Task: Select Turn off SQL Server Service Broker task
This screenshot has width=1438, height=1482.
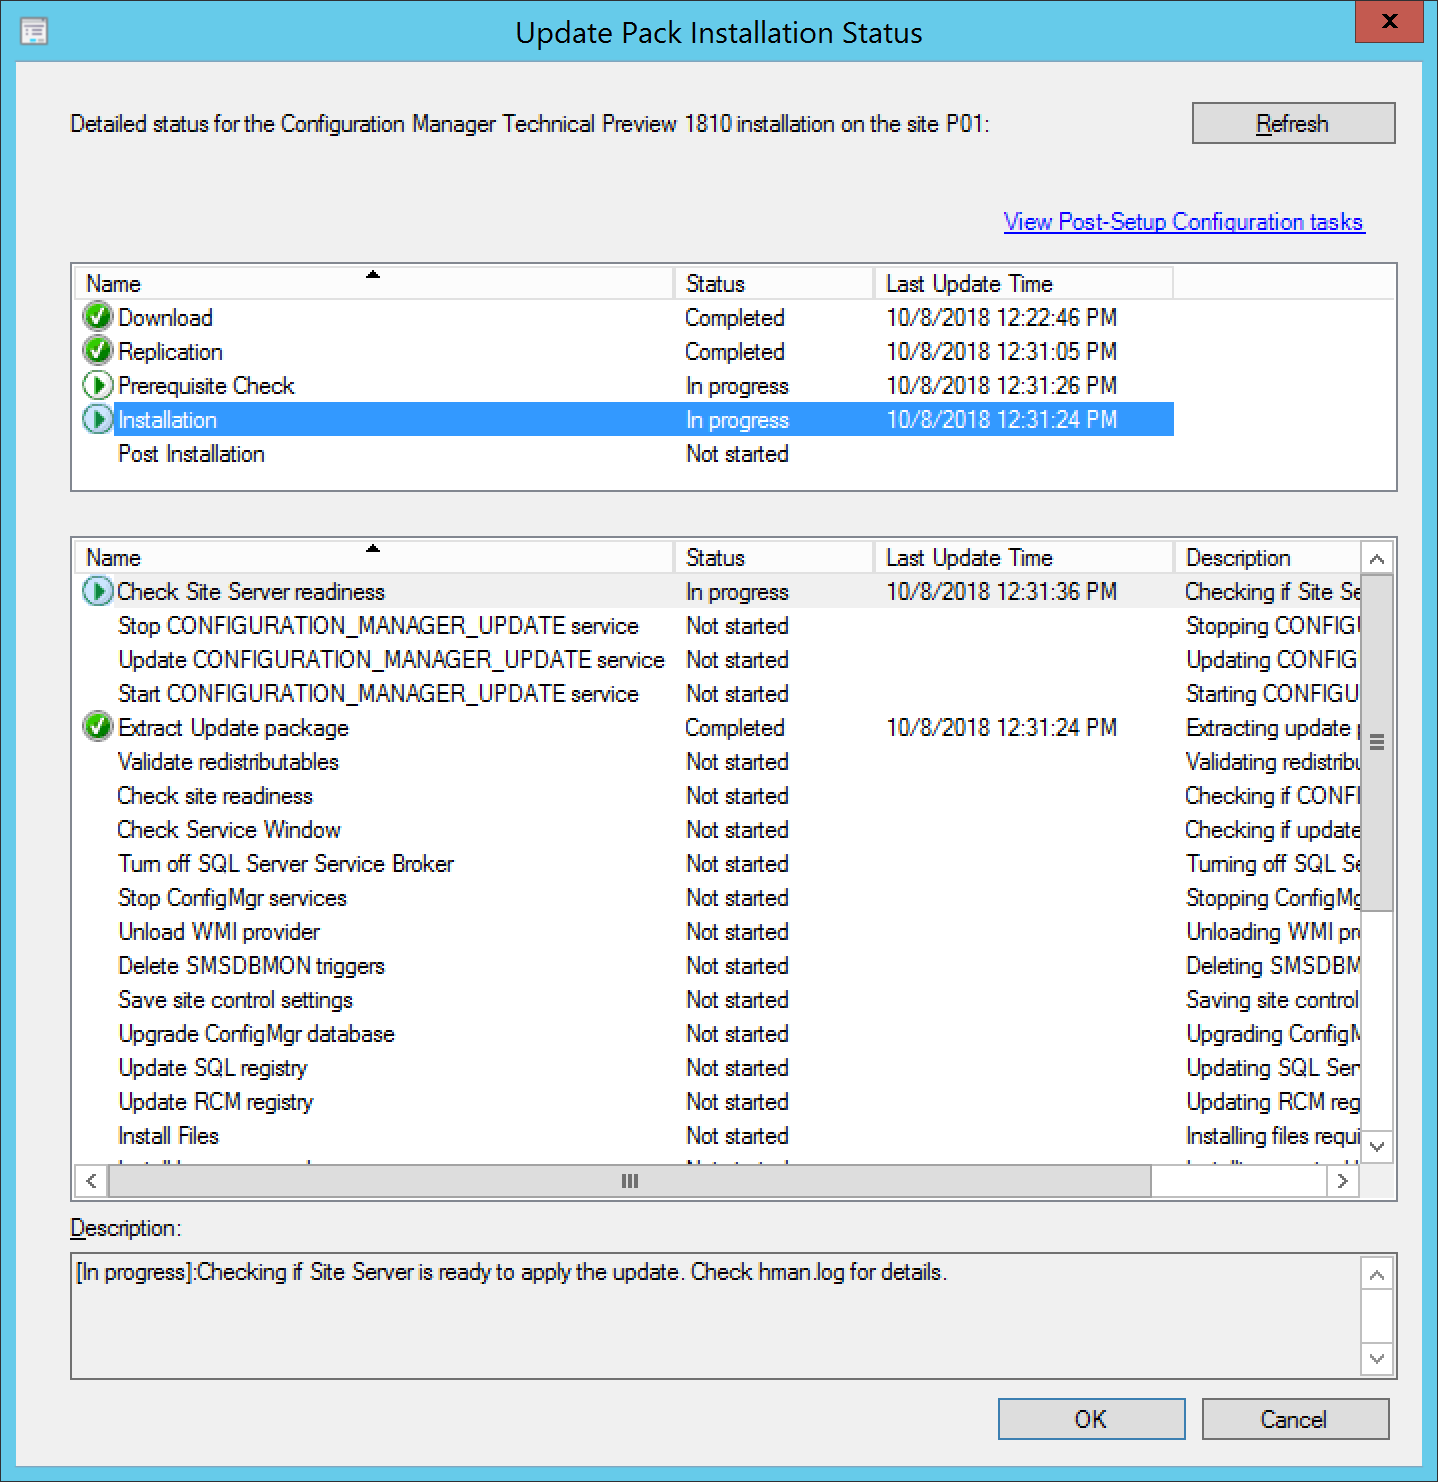Action: click(x=718, y=864)
